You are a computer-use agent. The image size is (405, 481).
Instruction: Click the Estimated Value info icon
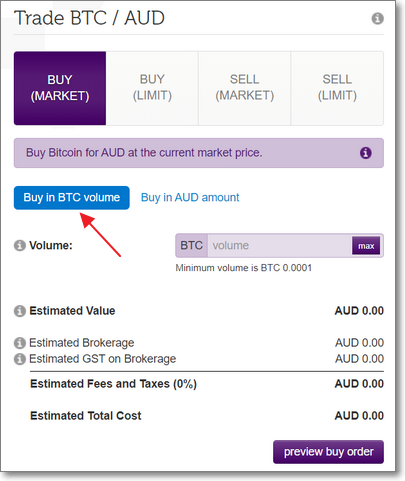click(20, 311)
